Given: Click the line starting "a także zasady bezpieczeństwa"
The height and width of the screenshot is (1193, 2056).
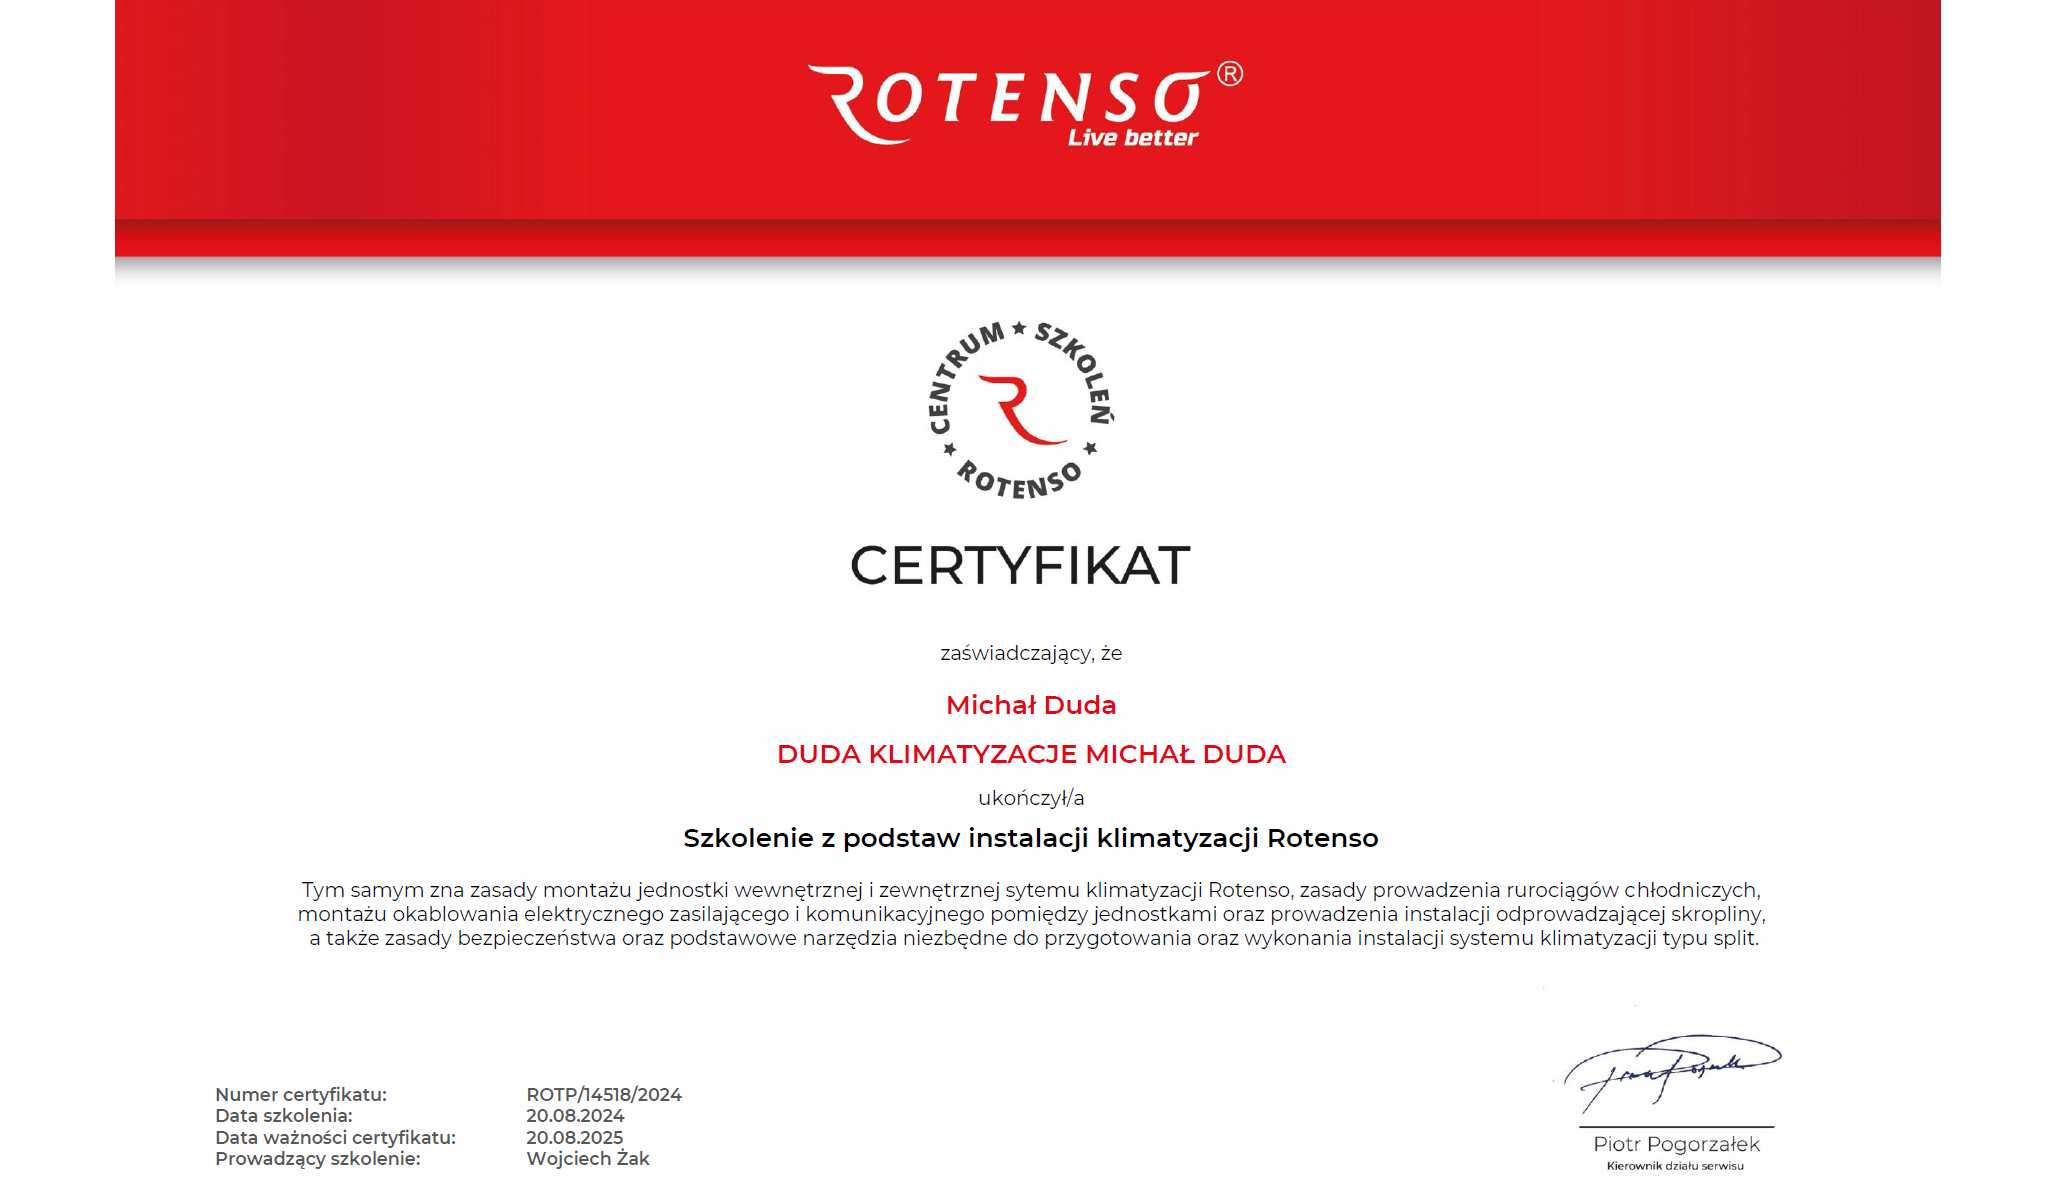Looking at the screenshot, I should pos(1034,938).
